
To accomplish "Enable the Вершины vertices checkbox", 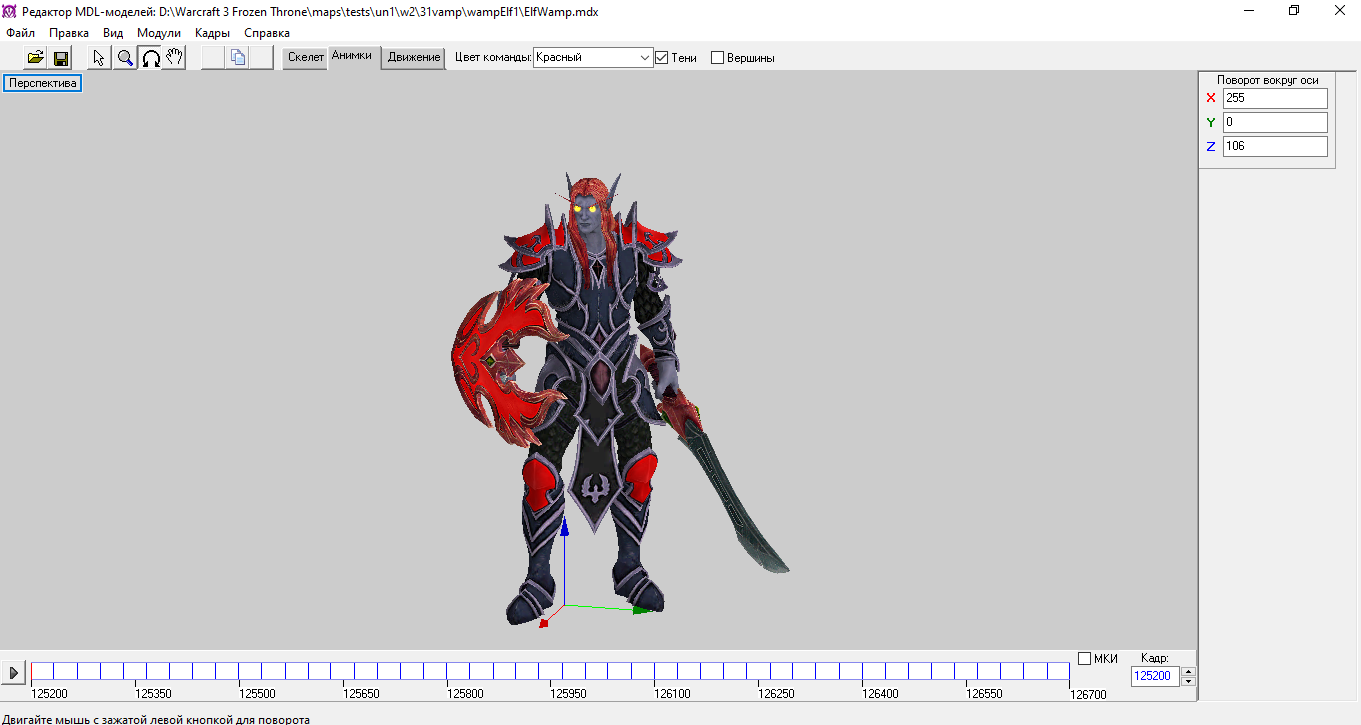I will click(717, 58).
